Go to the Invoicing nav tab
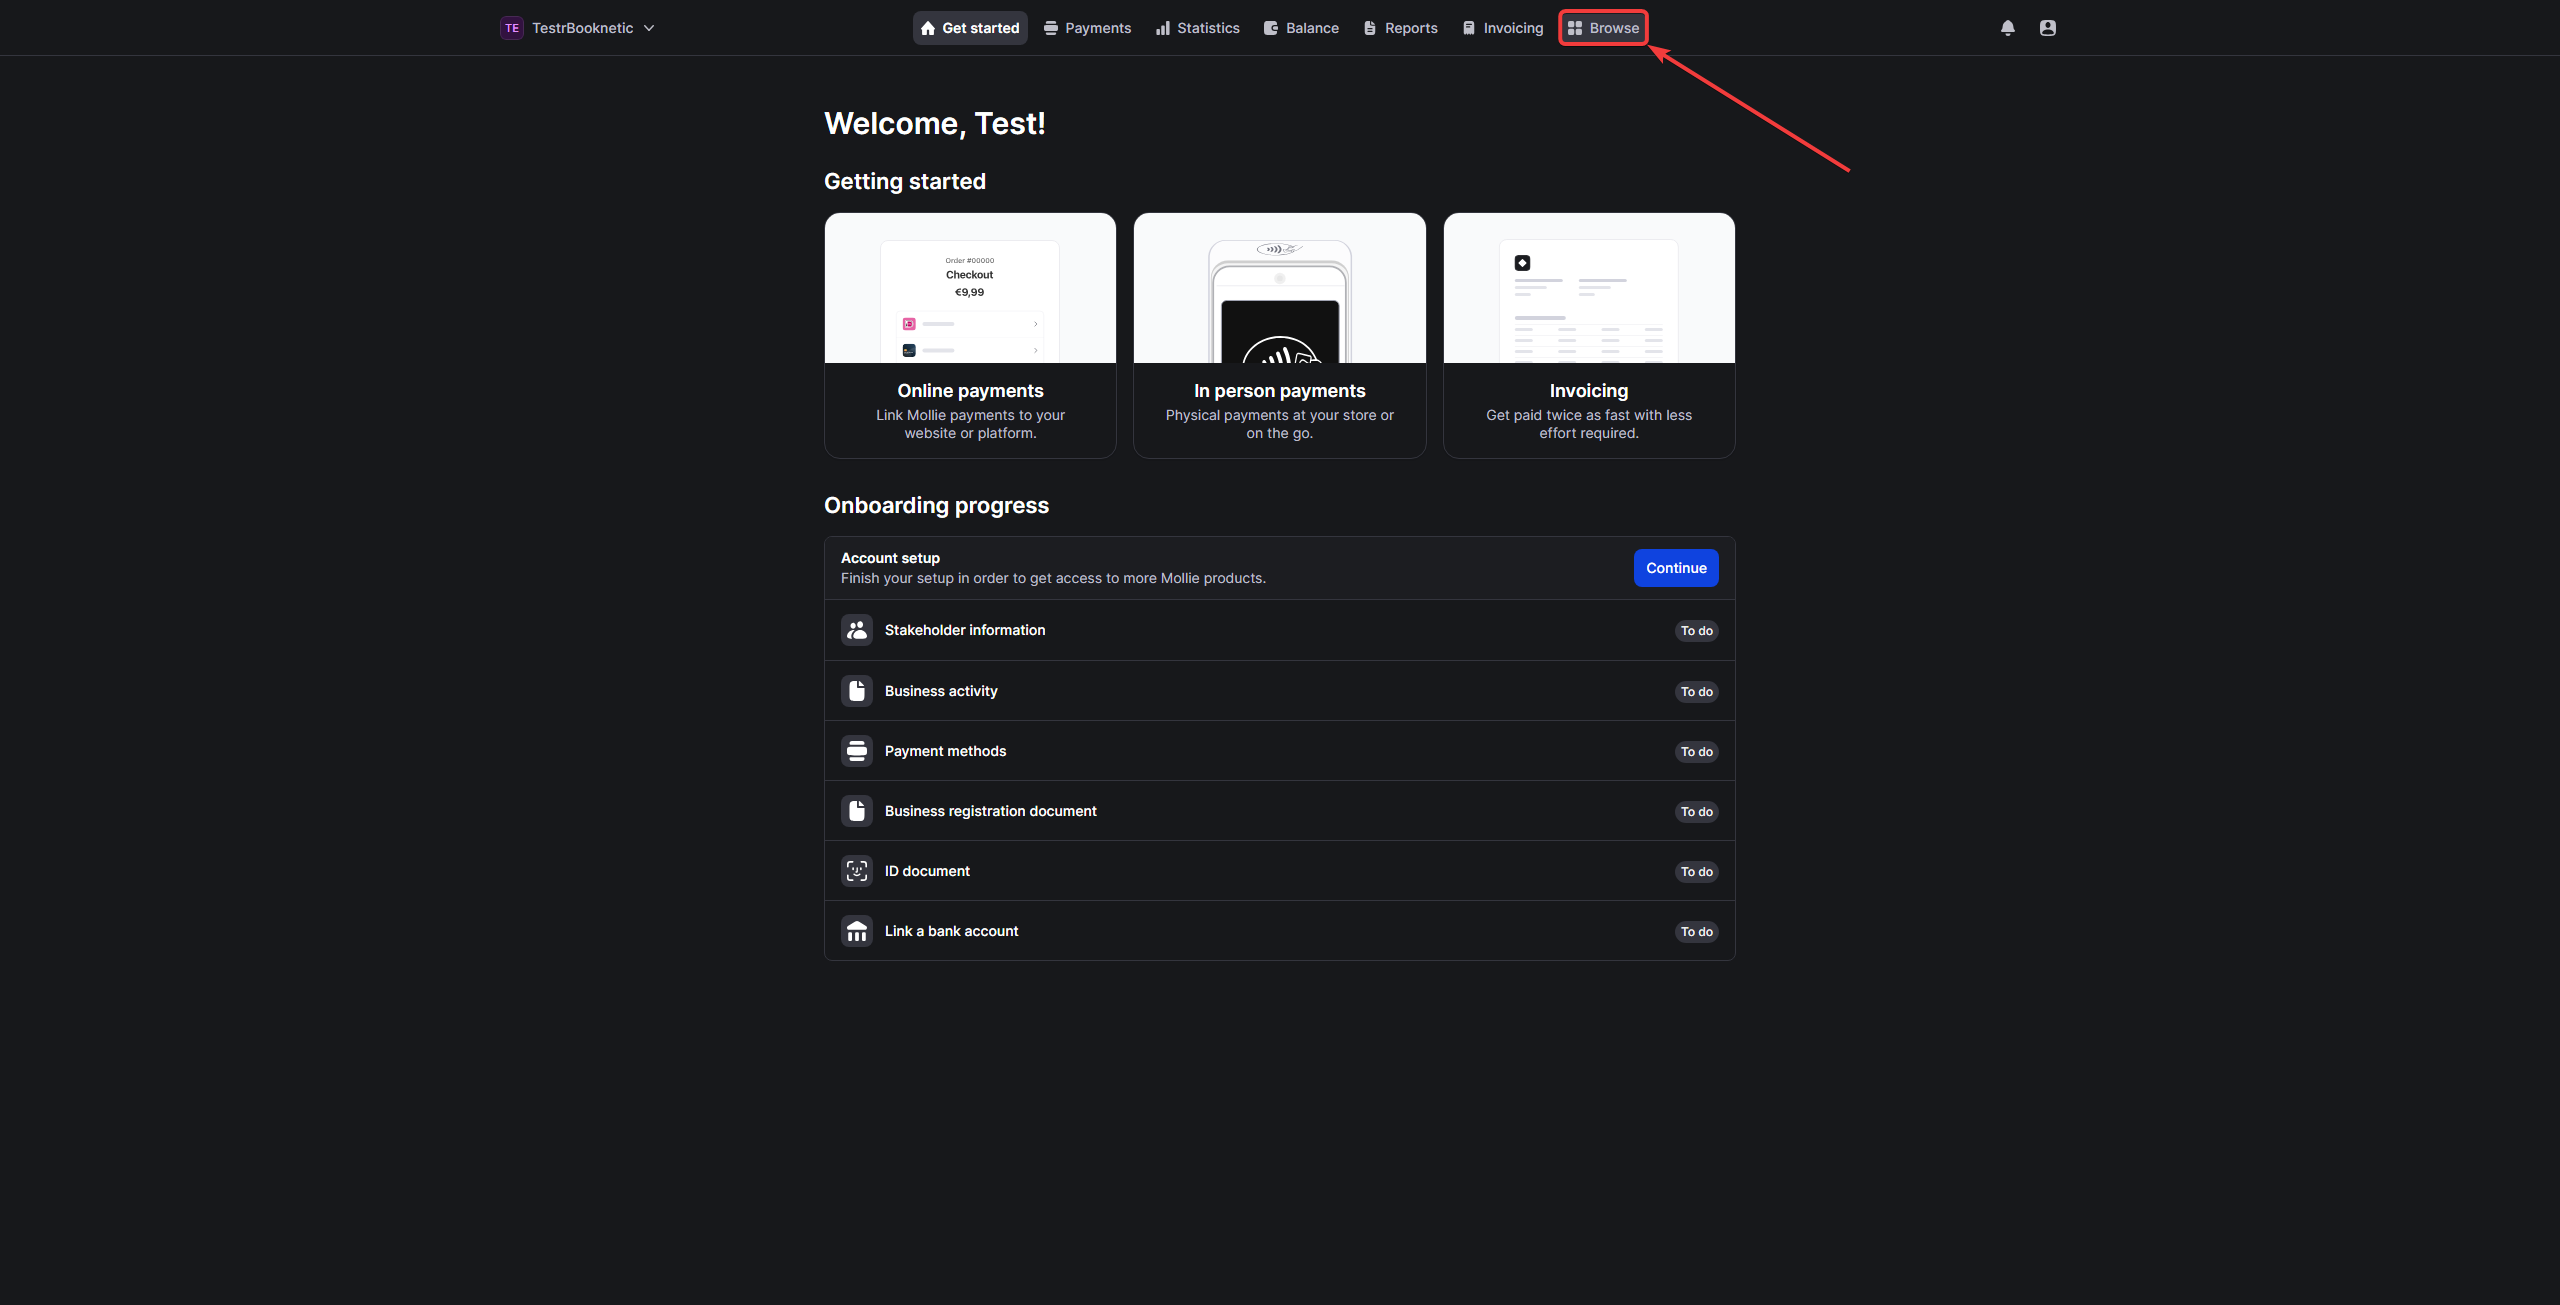This screenshot has height=1305, width=2560. click(1503, 28)
